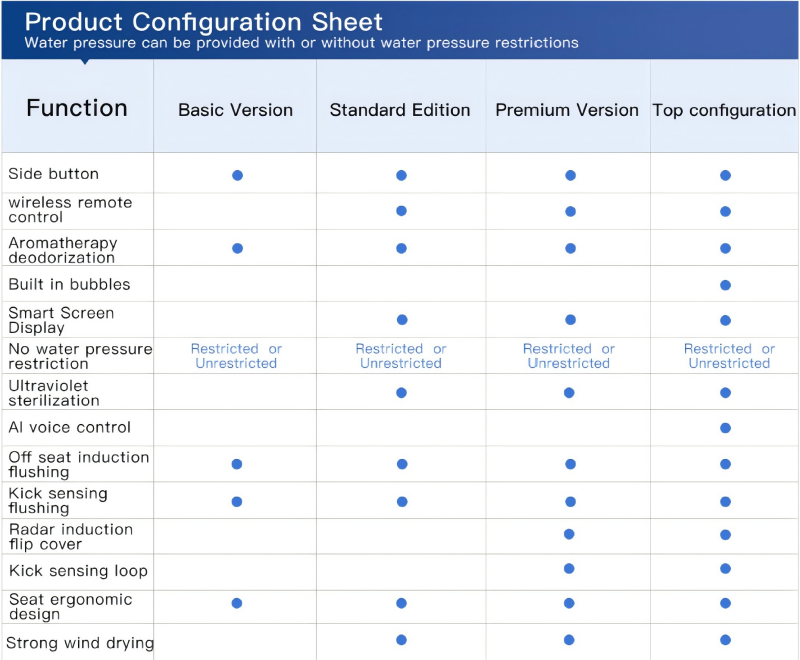Select Strong wind drying dot under Standard Edition
The width and height of the screenshot is (800, 660).
(401, 640)
